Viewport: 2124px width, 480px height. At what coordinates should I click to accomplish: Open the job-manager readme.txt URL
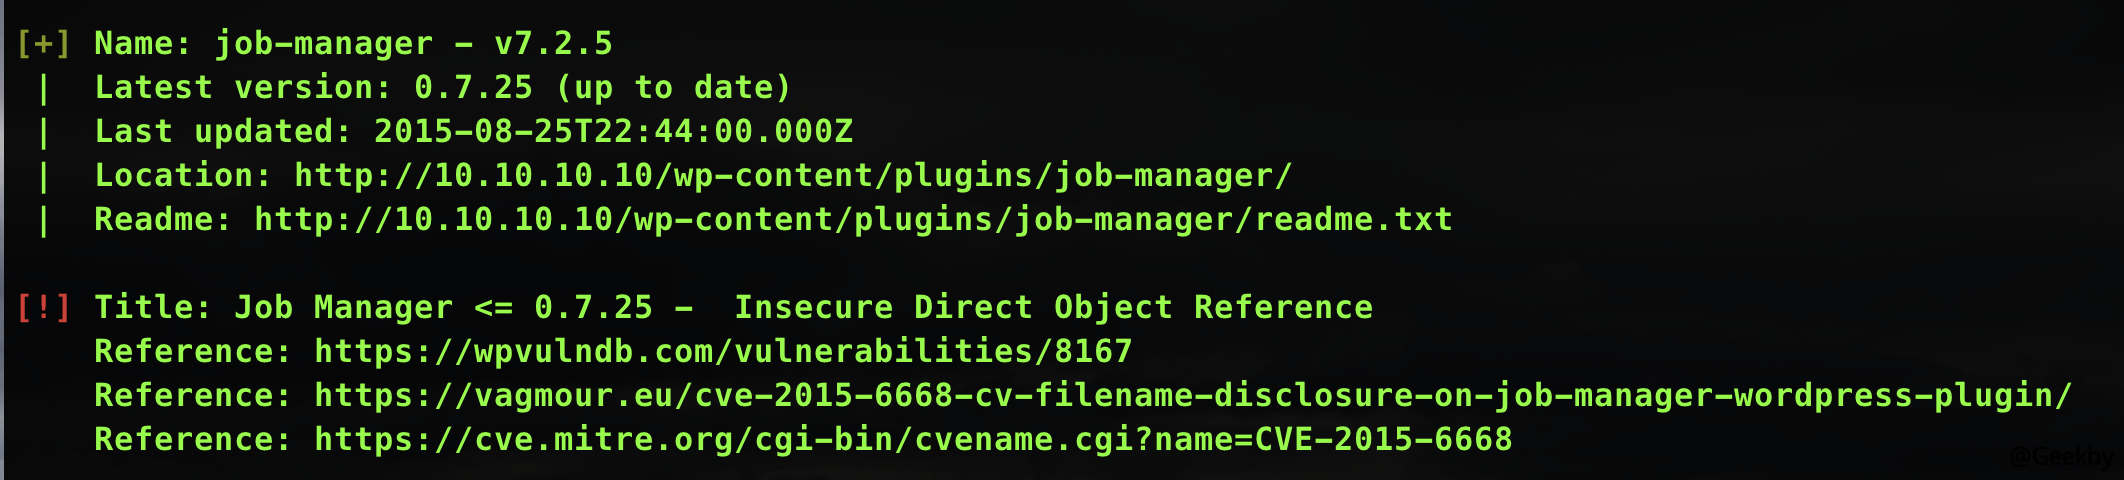click(x=853, y=220)
